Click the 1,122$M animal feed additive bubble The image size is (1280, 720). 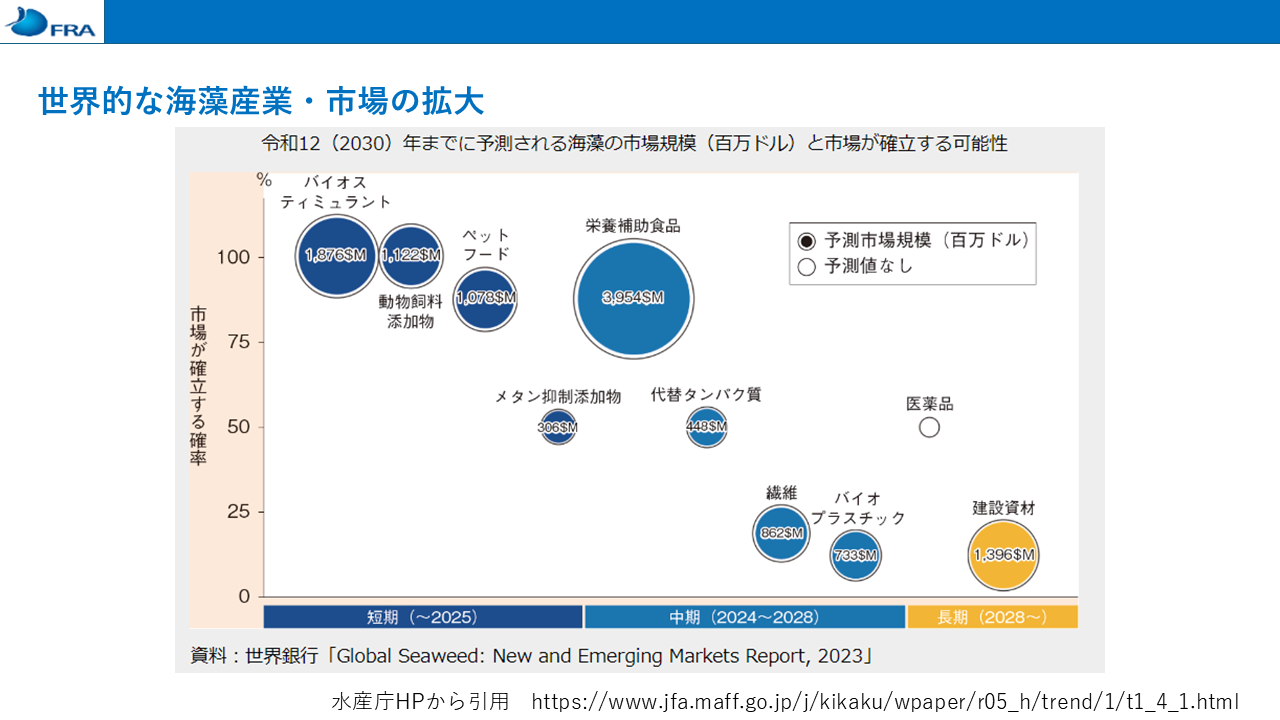(x=411, y=256)
